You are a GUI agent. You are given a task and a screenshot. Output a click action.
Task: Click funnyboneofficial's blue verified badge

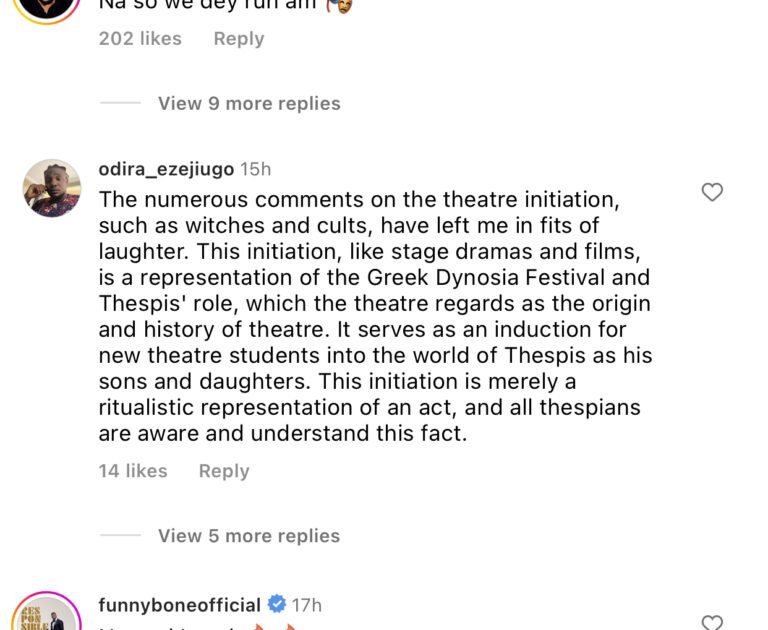(277, 605)
